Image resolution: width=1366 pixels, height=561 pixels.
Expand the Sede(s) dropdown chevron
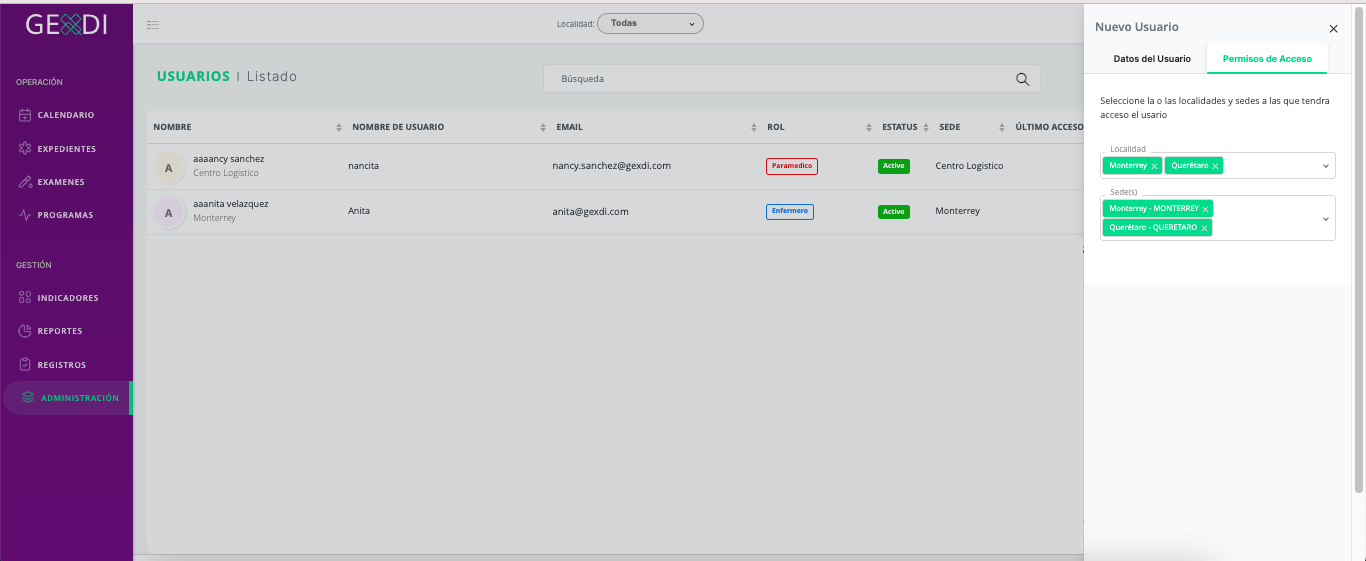coord(1326,218)
